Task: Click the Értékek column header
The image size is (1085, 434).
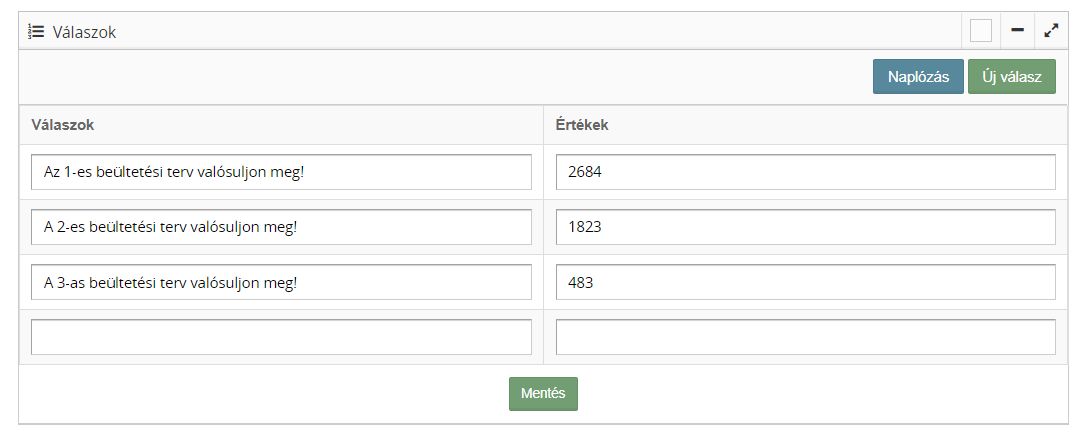Action: point(582,125)
